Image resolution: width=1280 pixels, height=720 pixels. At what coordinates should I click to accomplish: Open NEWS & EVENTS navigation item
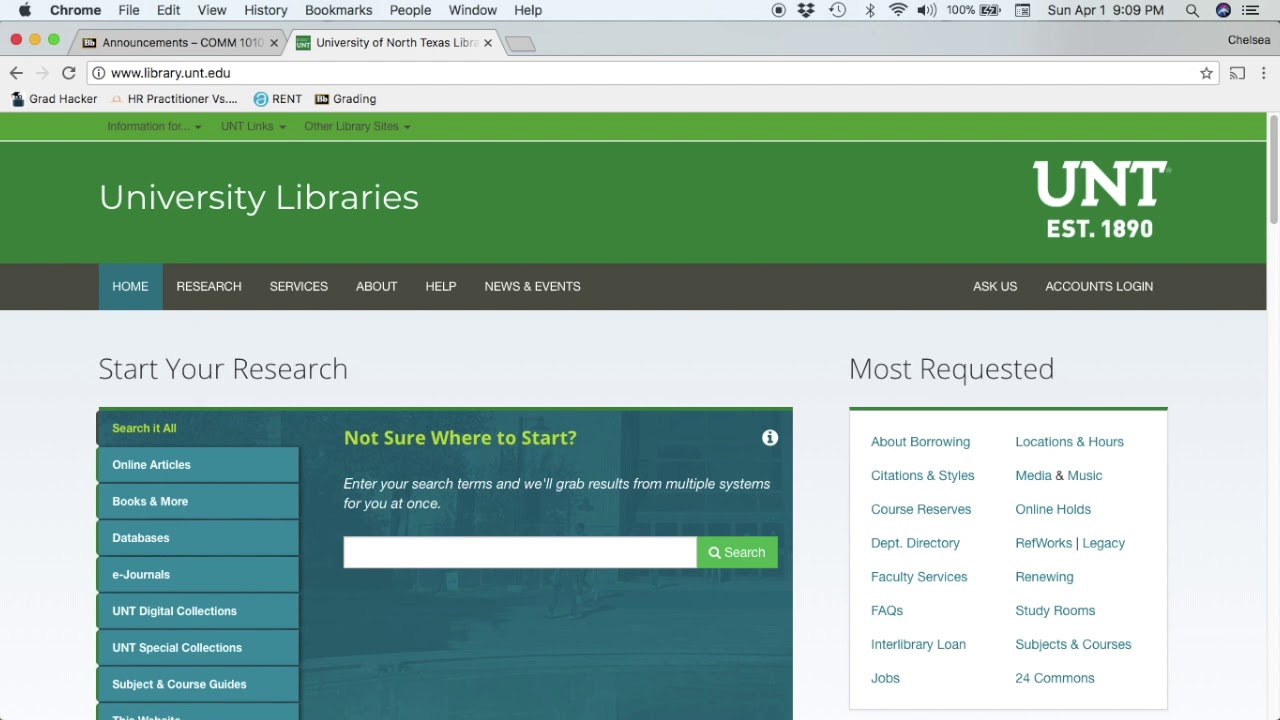tap(532, 287)
